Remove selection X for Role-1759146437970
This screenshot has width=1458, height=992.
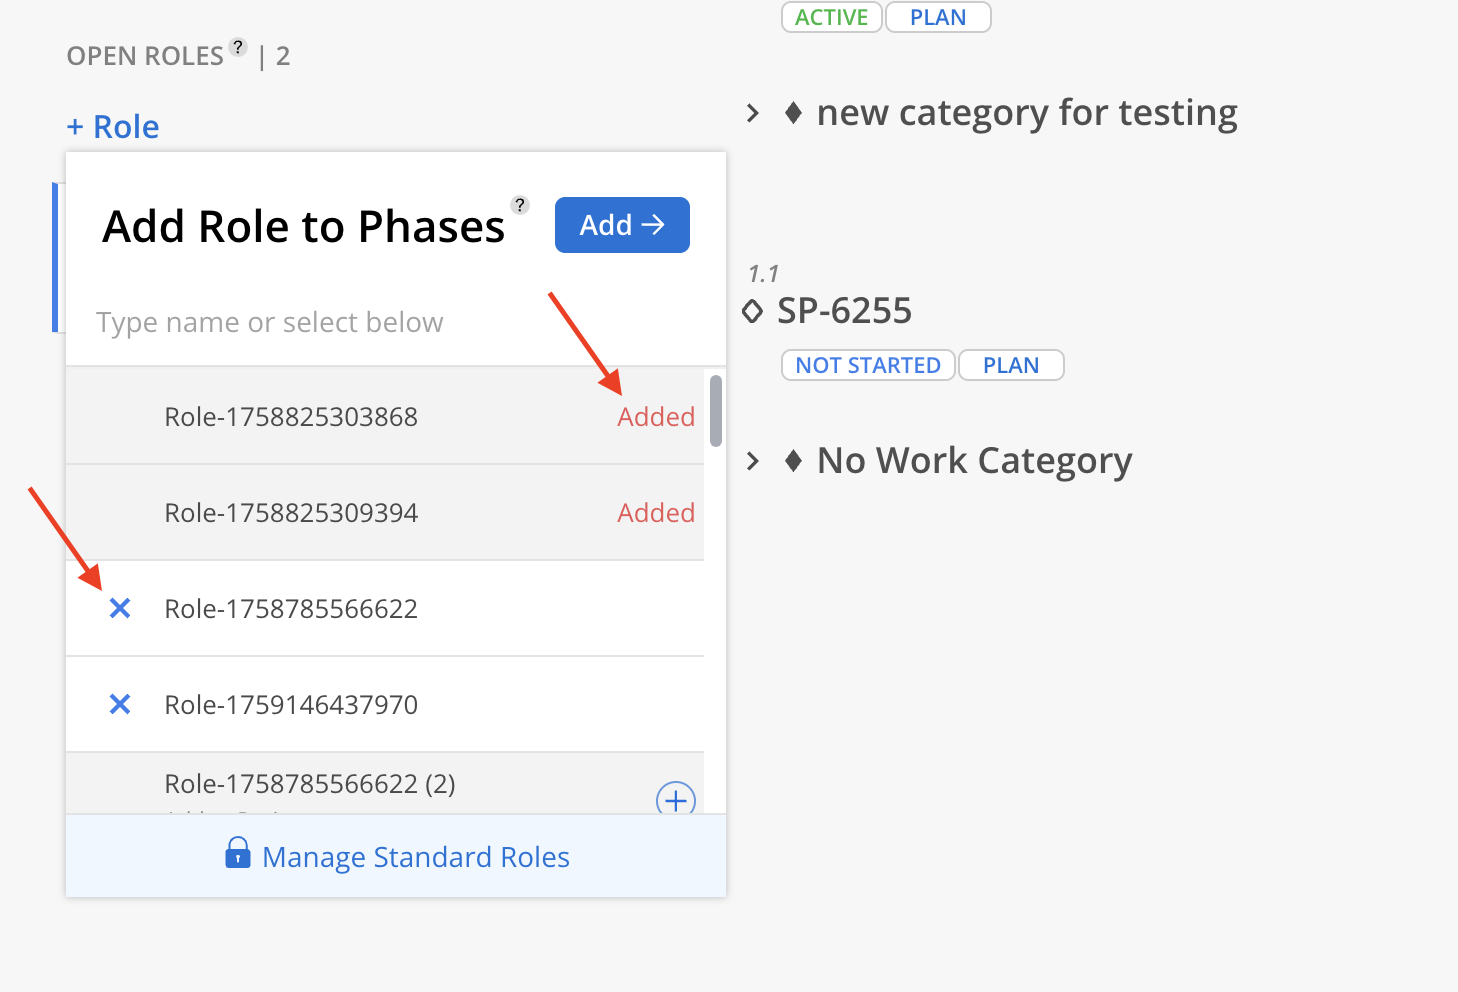tap(120, 704)
